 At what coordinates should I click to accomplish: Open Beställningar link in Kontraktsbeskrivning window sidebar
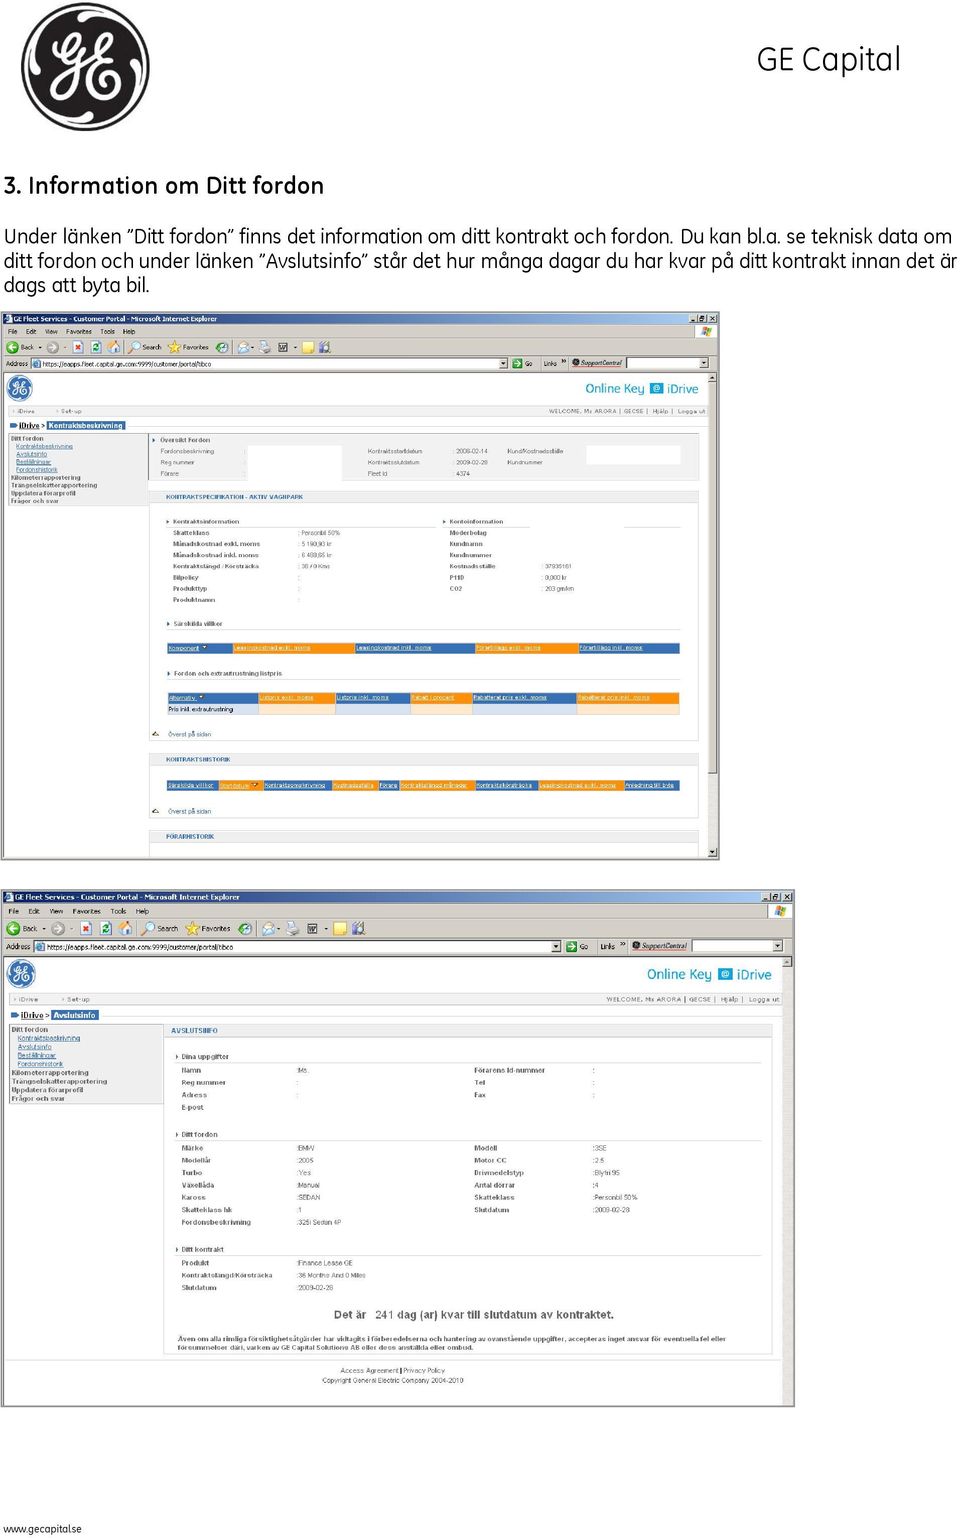tap(33, 462)
